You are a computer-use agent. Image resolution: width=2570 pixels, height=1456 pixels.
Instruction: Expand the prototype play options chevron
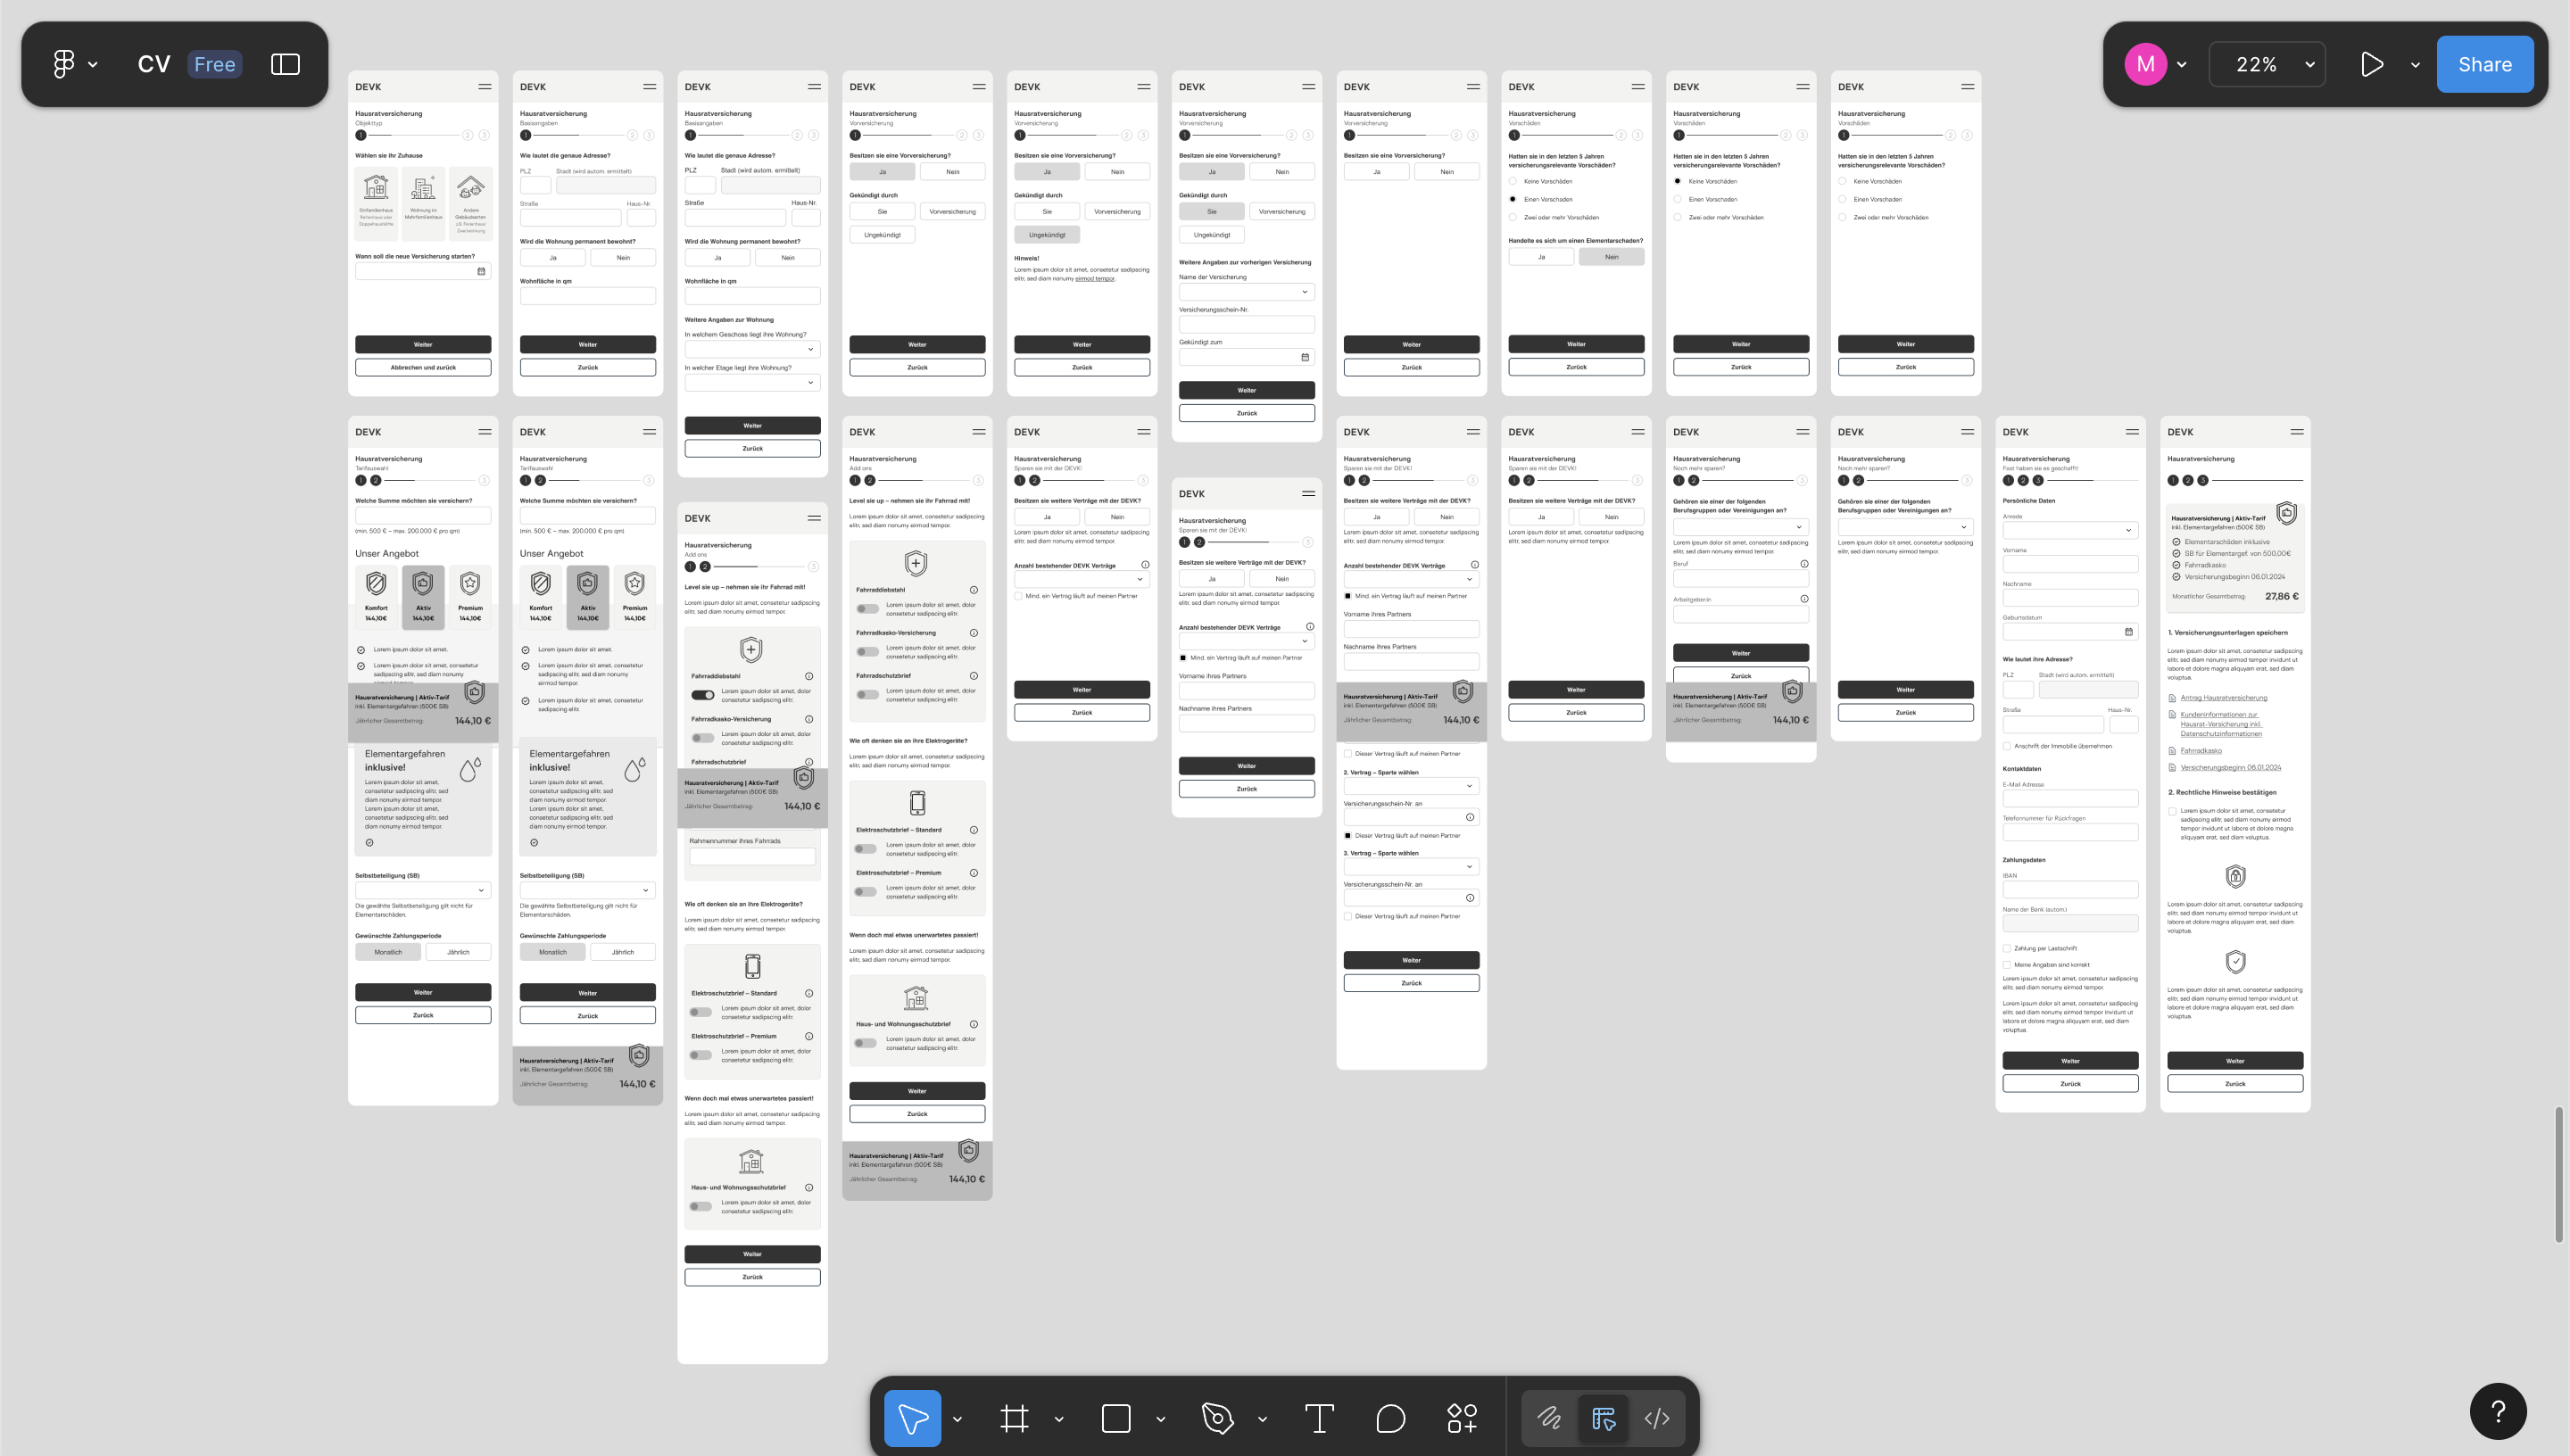click(x=2414, y=63)
